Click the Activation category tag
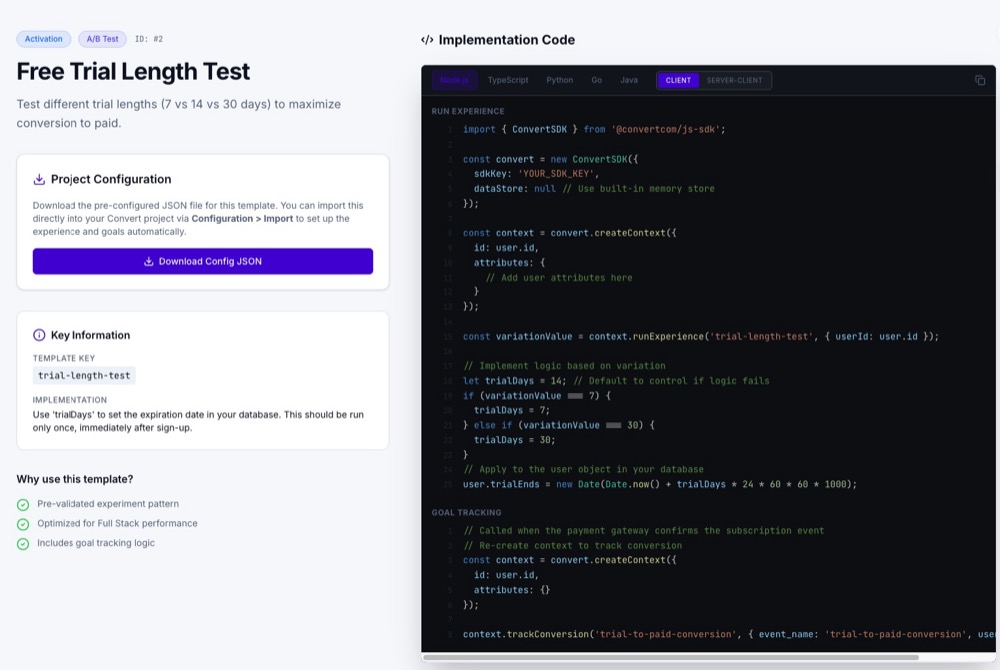This screenshot has height=670, width=1000. pyautogui.click(x=43, y=39)
